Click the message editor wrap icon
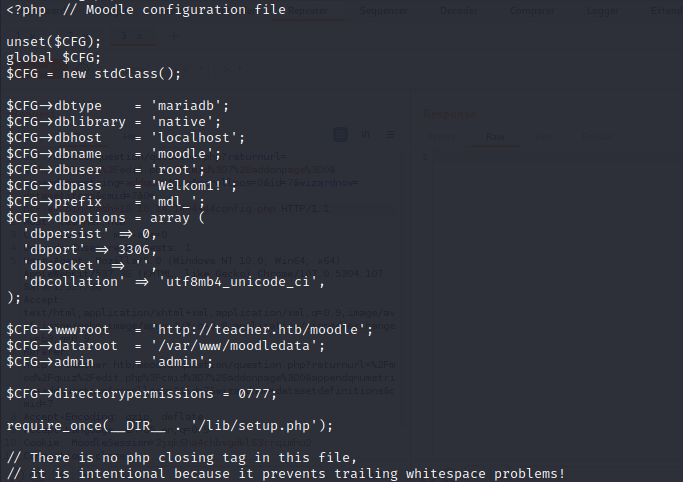683x482 pixels. tap(341, 133)
